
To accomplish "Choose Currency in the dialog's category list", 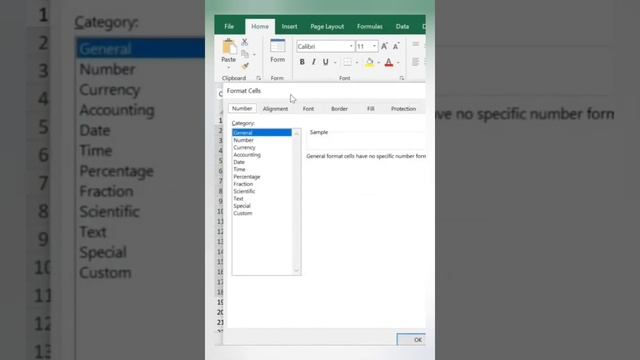I will [x=262, y=147].
